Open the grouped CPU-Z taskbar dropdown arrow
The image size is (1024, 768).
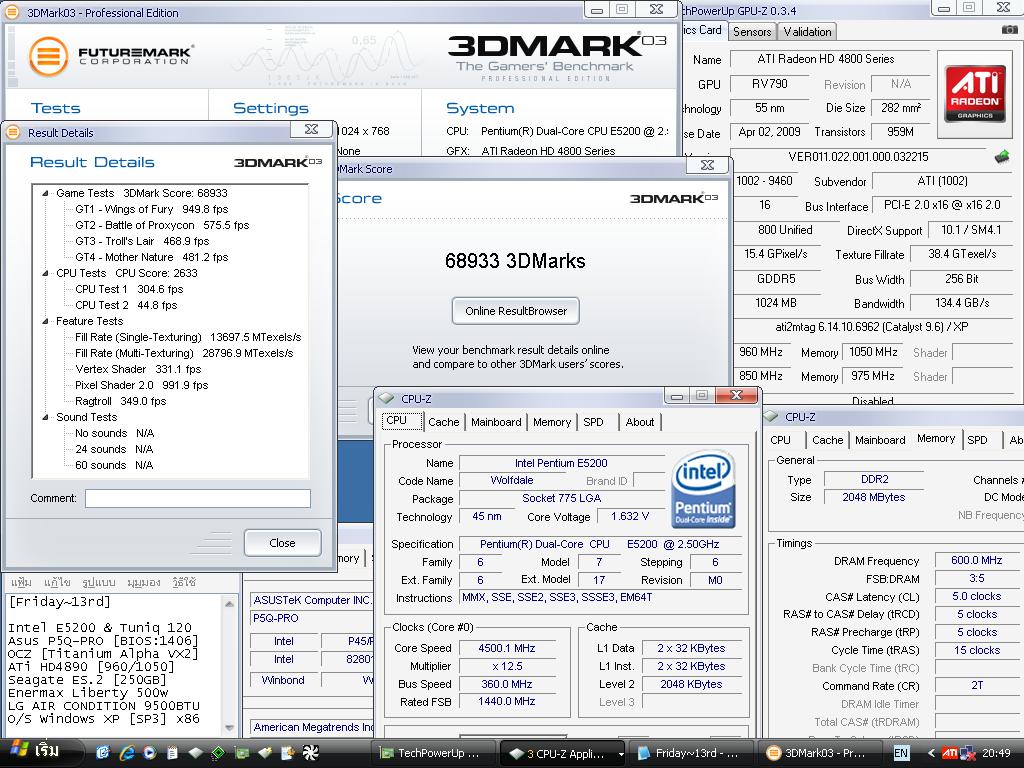621,754
